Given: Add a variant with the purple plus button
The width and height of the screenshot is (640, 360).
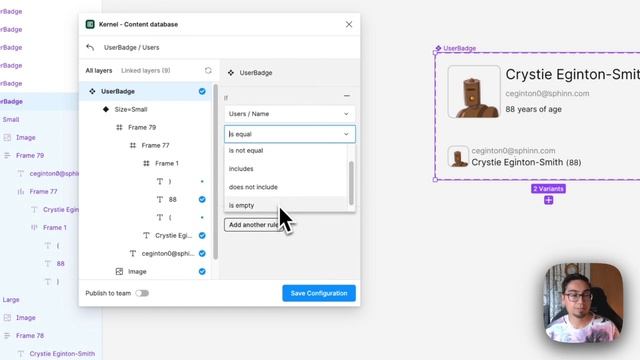Looking at the screenshot, I should 548,200.
